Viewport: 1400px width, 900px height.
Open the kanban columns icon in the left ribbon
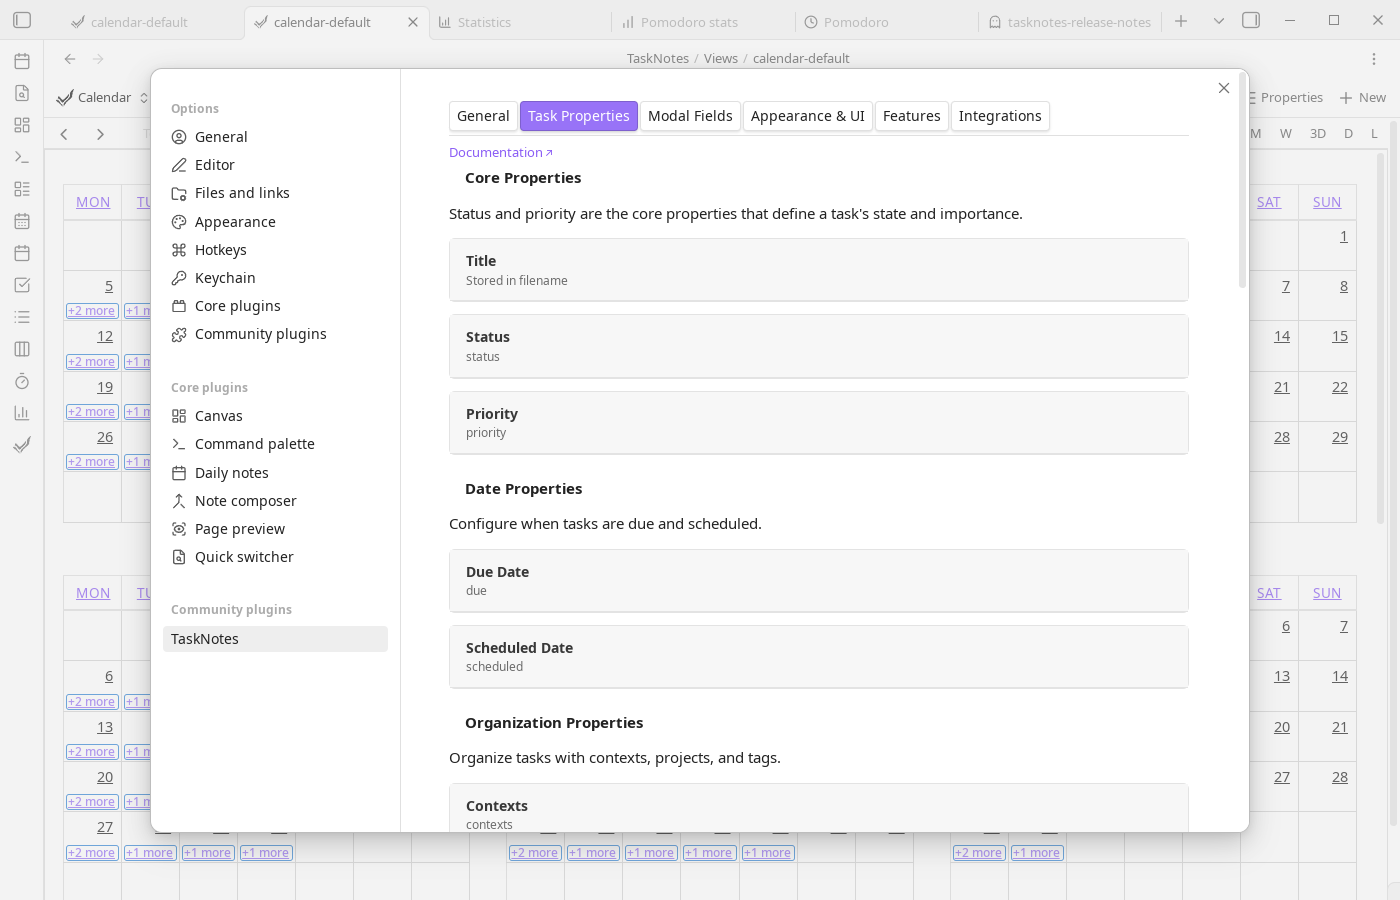point(22,349)
